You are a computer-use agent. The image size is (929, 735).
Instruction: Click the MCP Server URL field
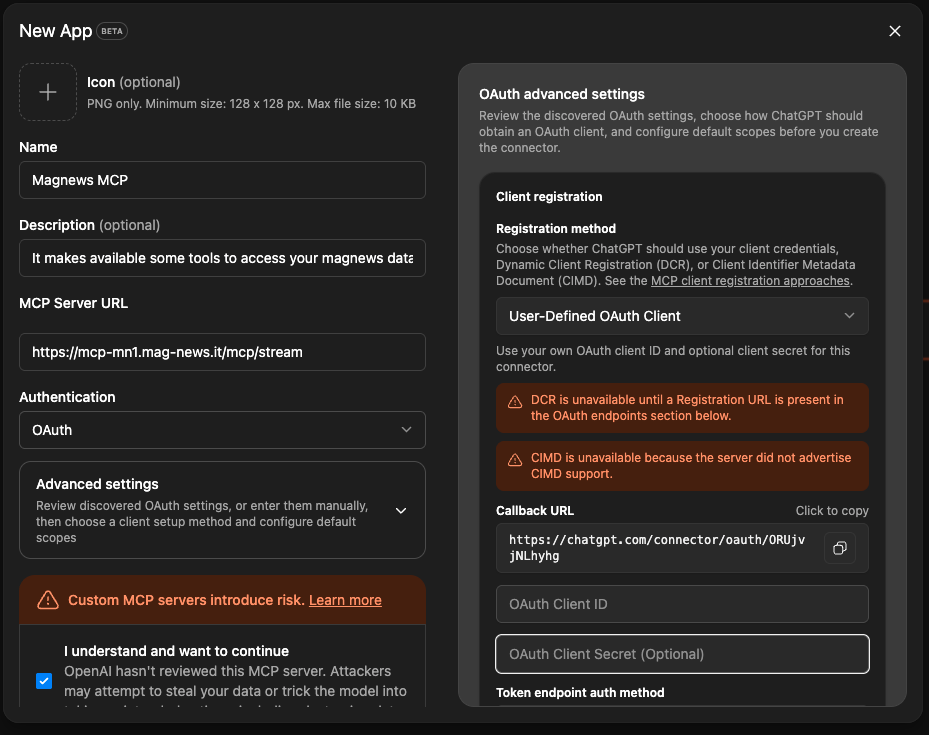coord(222,352)
